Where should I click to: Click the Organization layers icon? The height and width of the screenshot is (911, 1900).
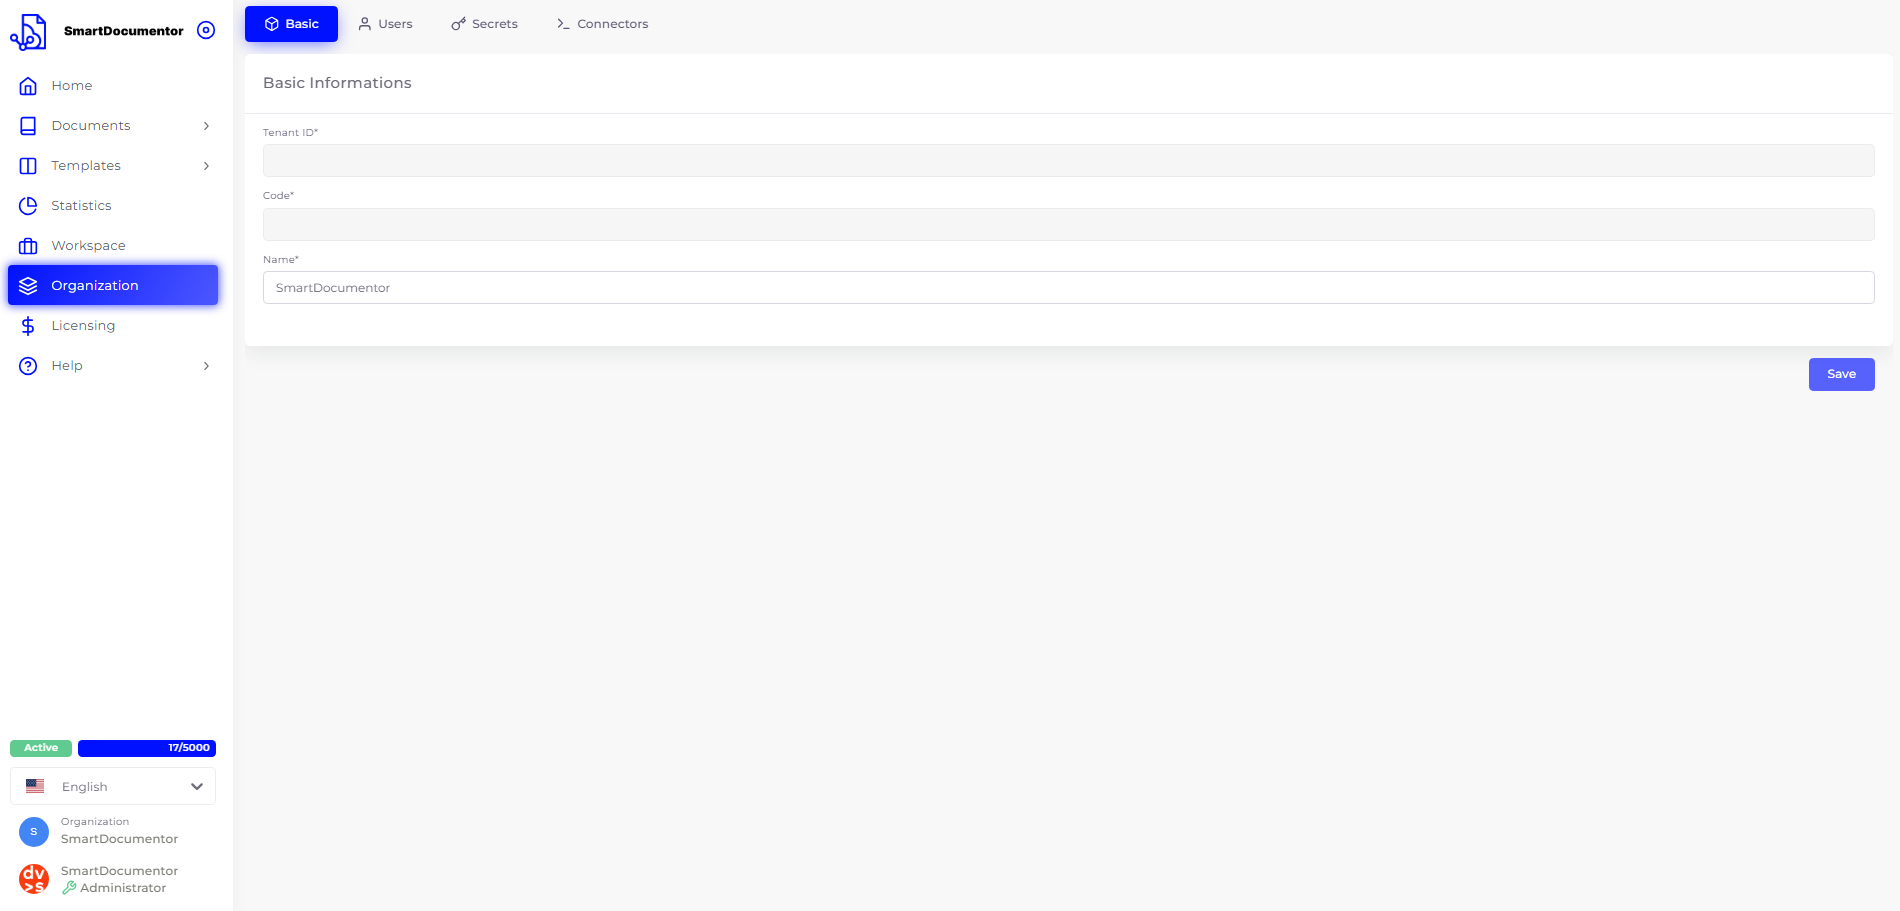[28, 286]
